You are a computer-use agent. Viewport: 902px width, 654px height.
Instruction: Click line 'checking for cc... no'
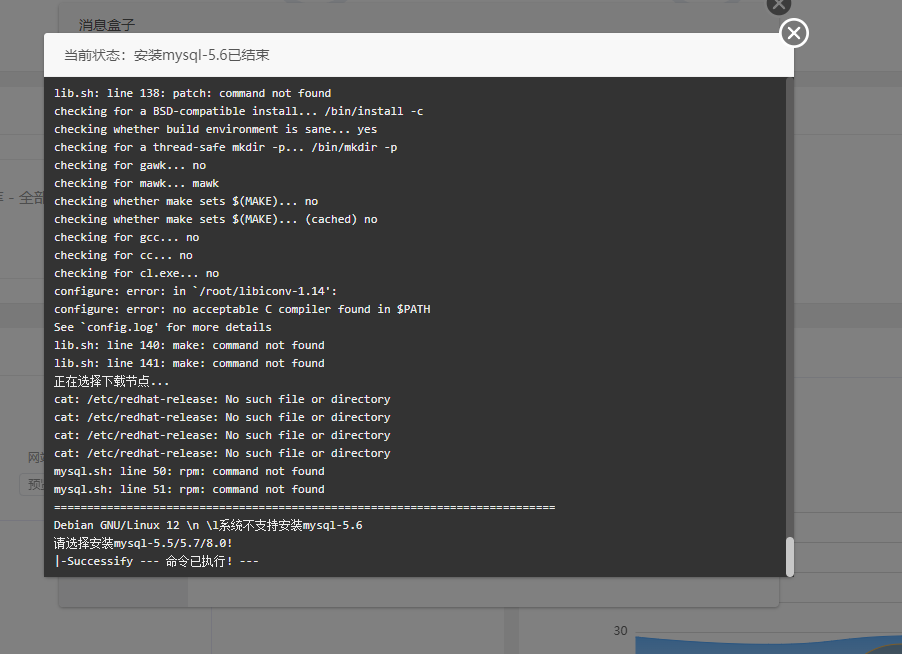click(123, 255)
